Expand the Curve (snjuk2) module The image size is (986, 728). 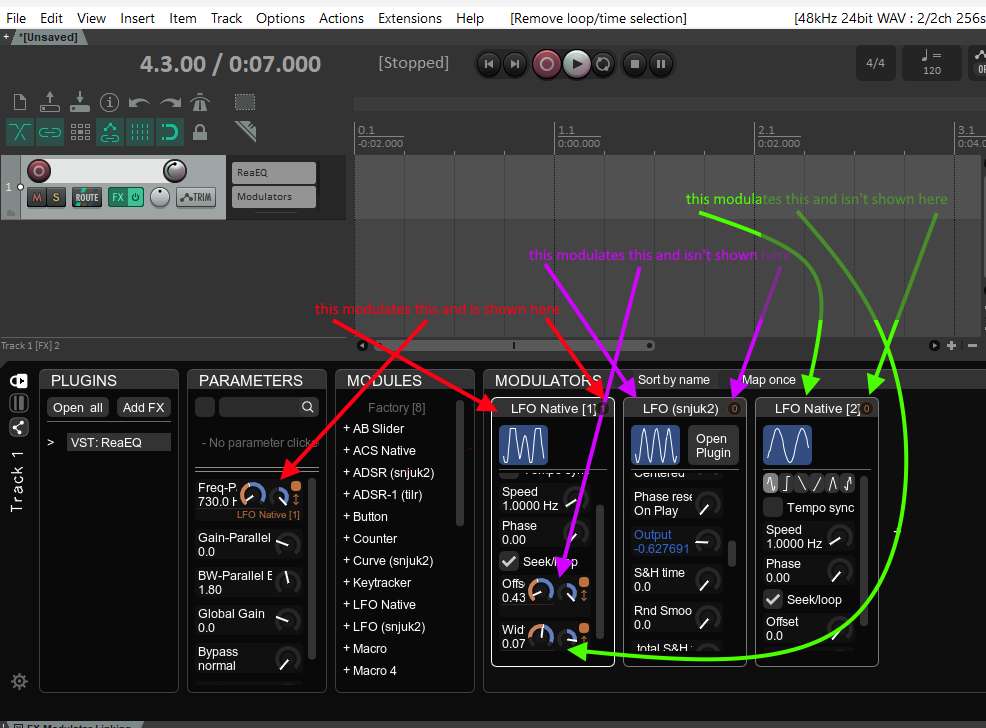click(388, 560)
